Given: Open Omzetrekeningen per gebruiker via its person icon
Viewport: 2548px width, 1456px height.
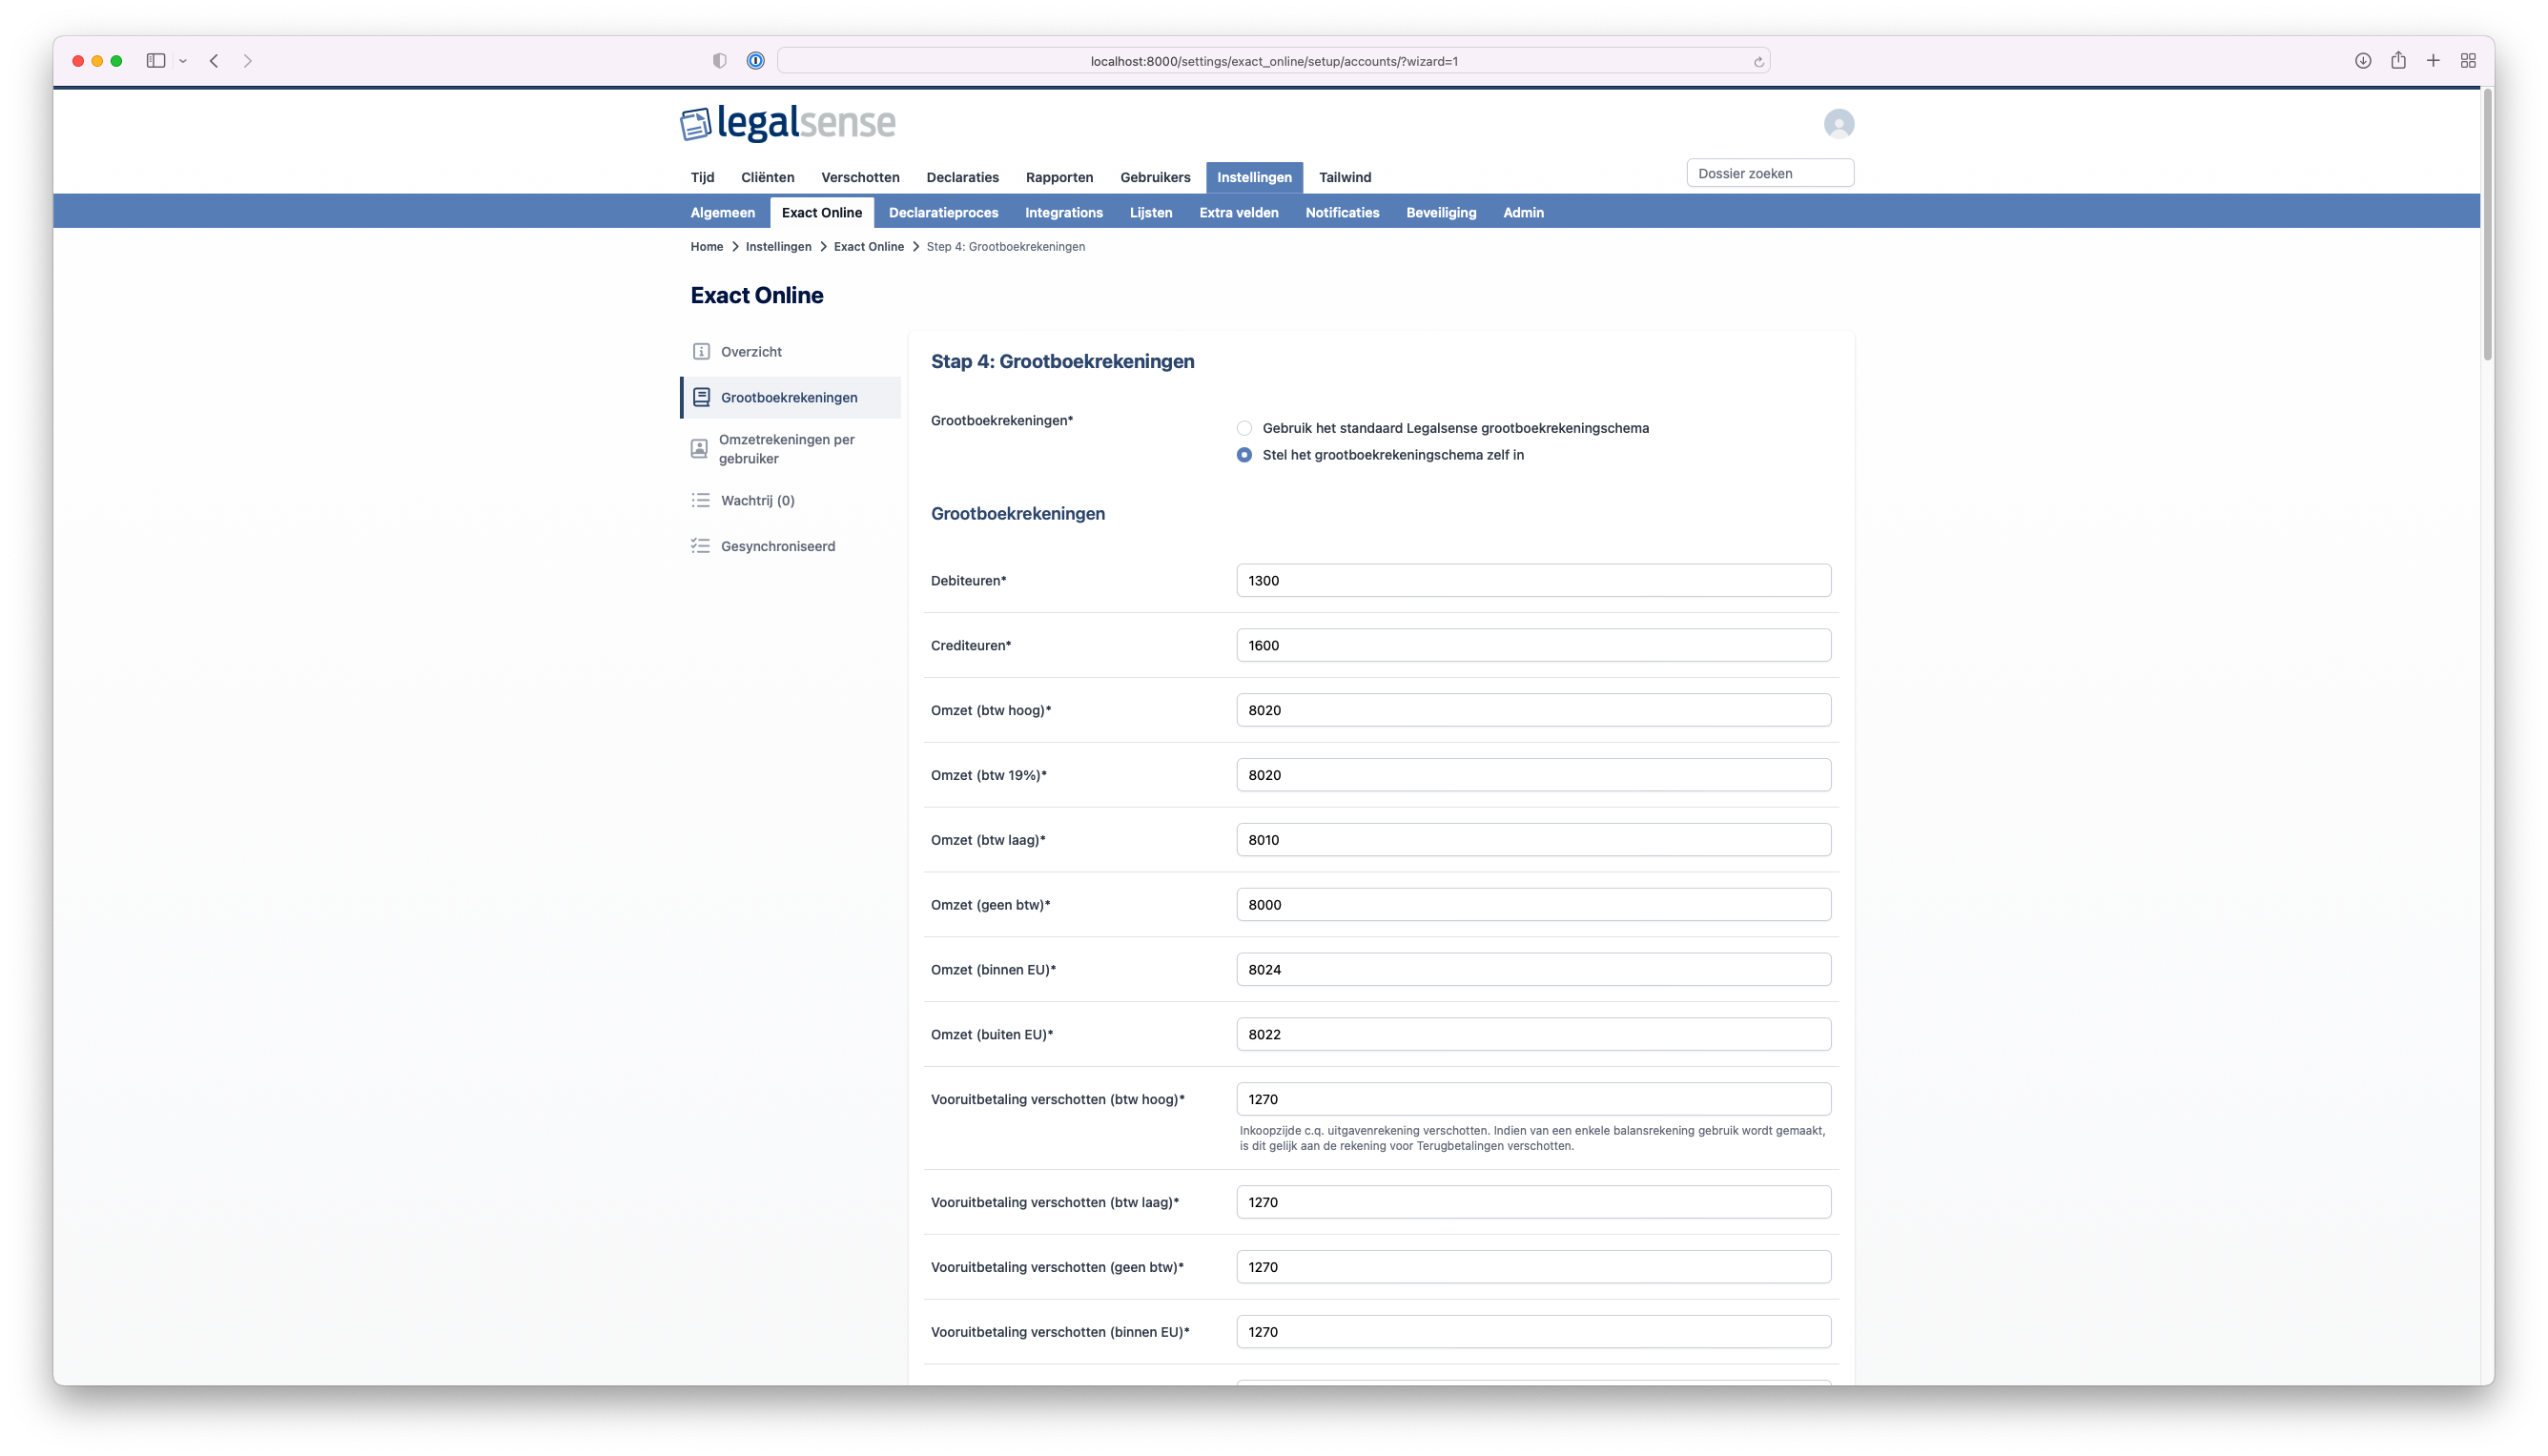Looking at the screenshot, I should point(699,448).
